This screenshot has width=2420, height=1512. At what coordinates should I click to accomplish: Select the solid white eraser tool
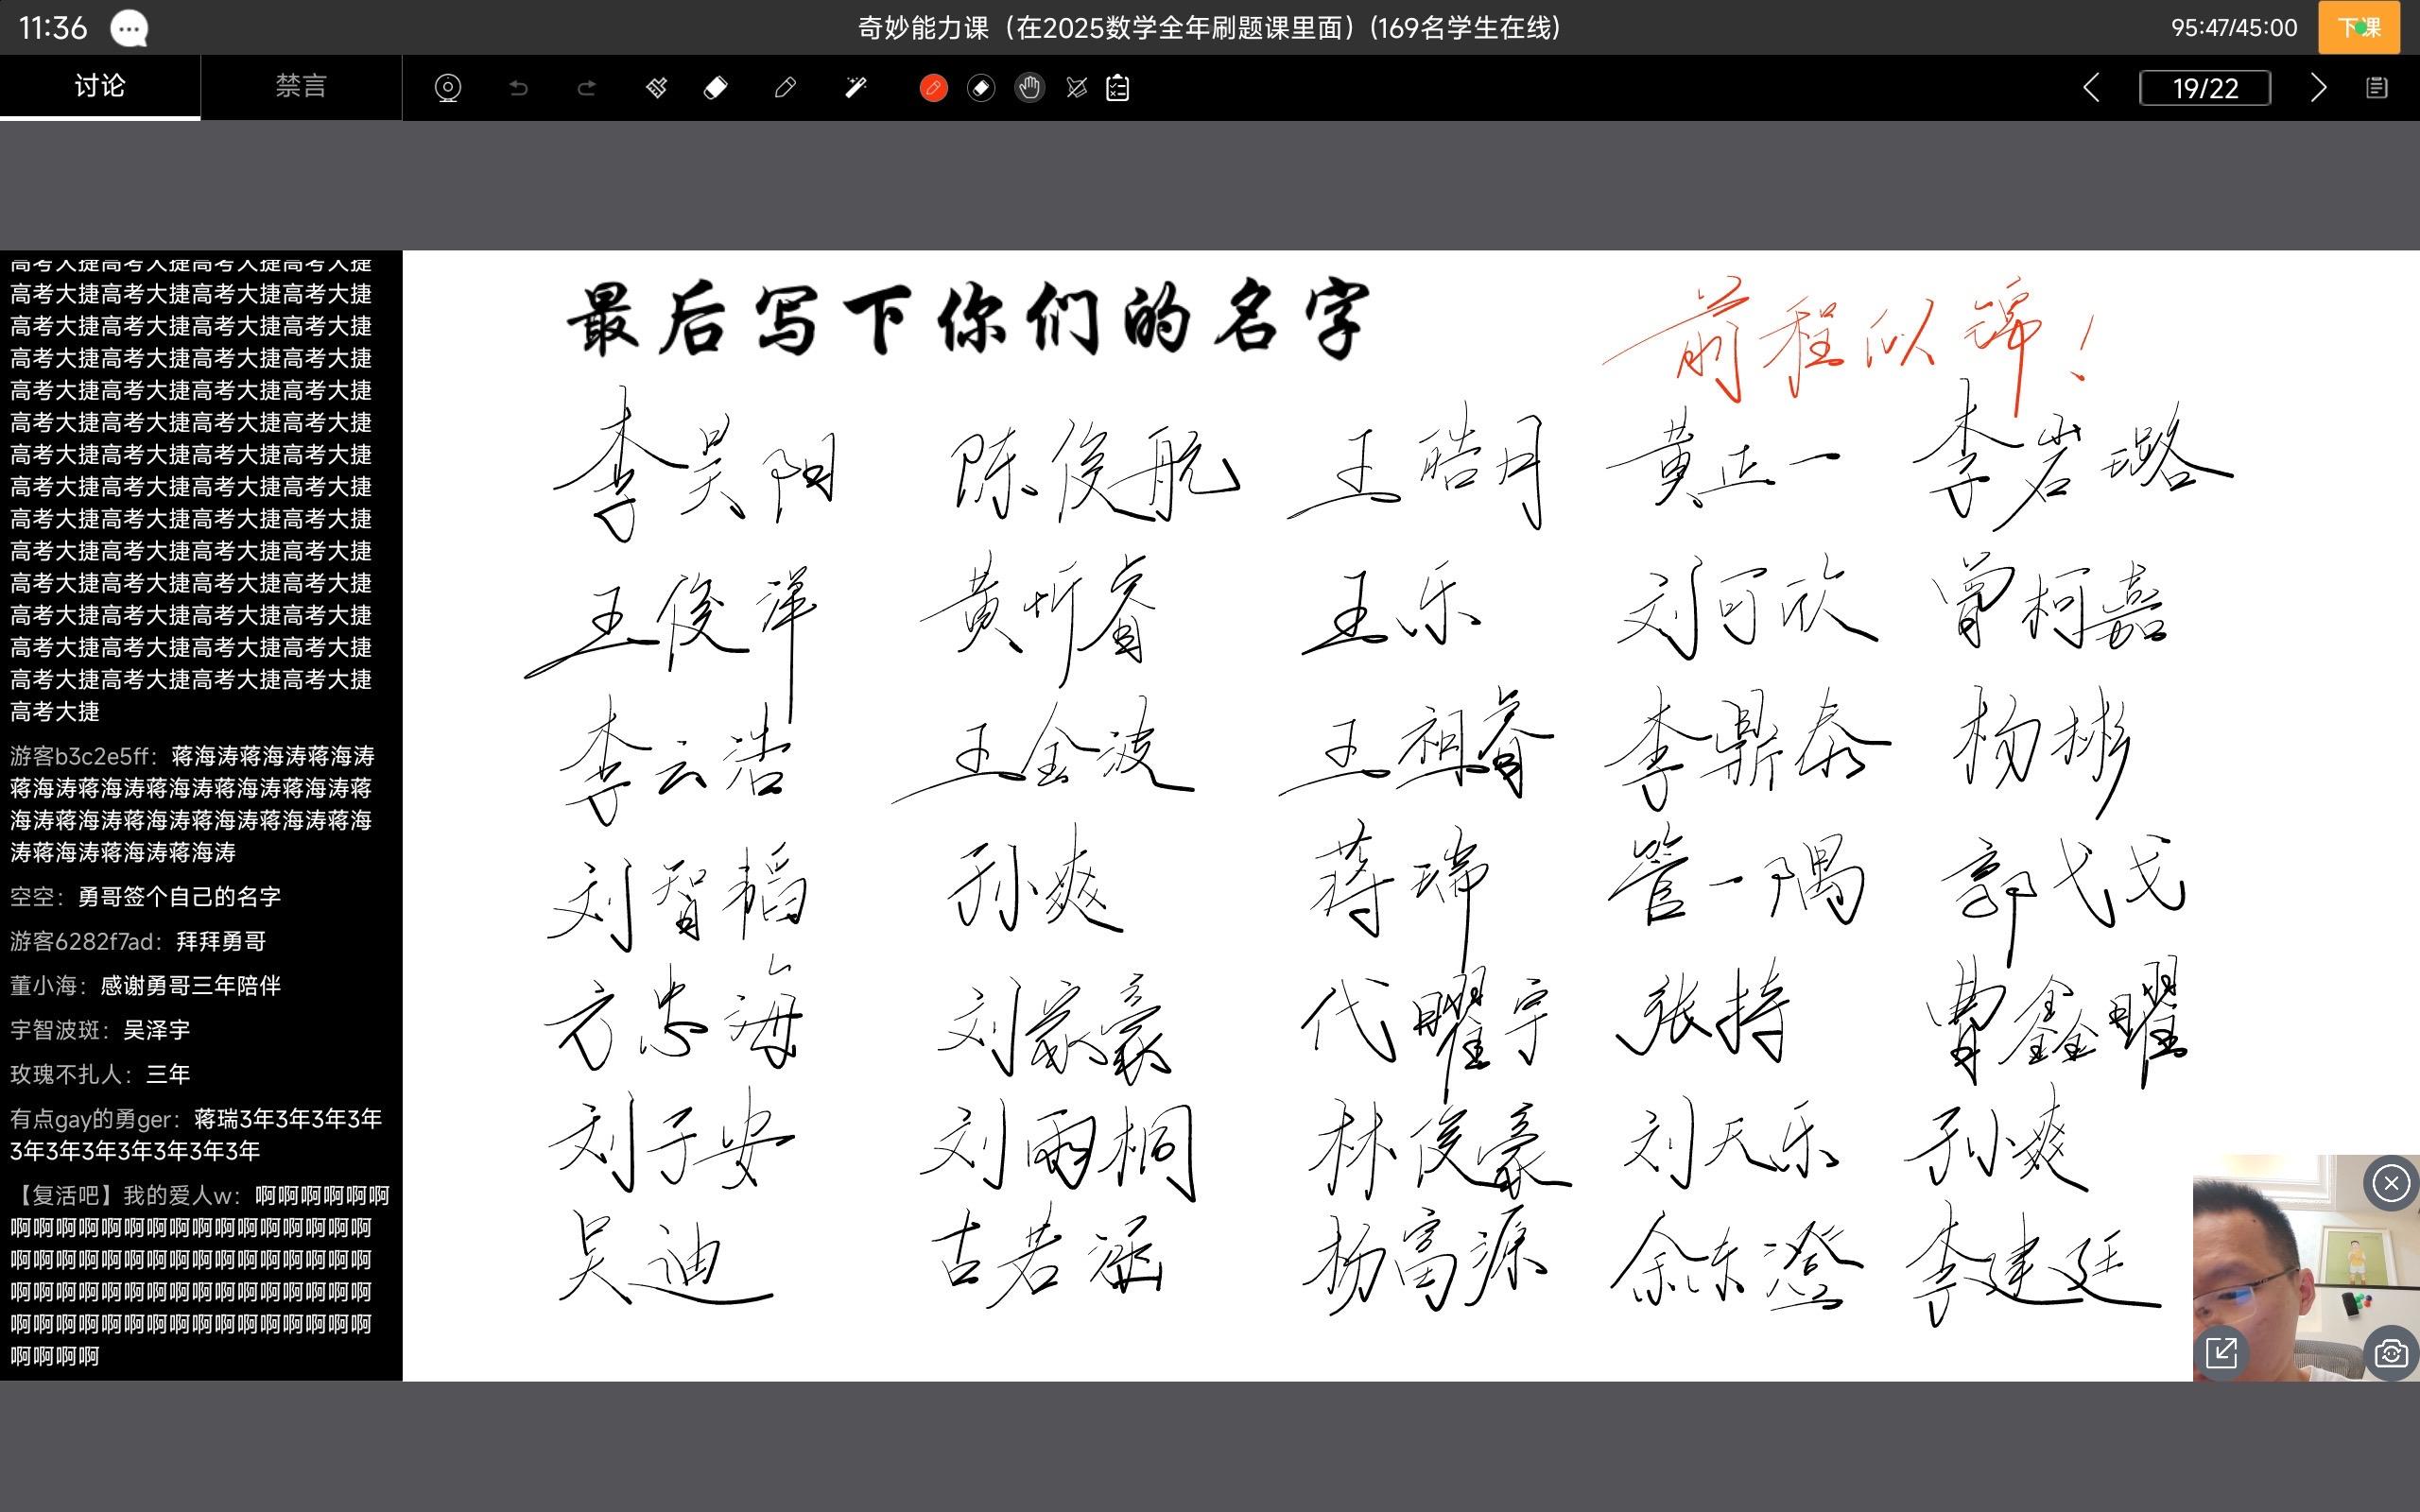point(716,88)
